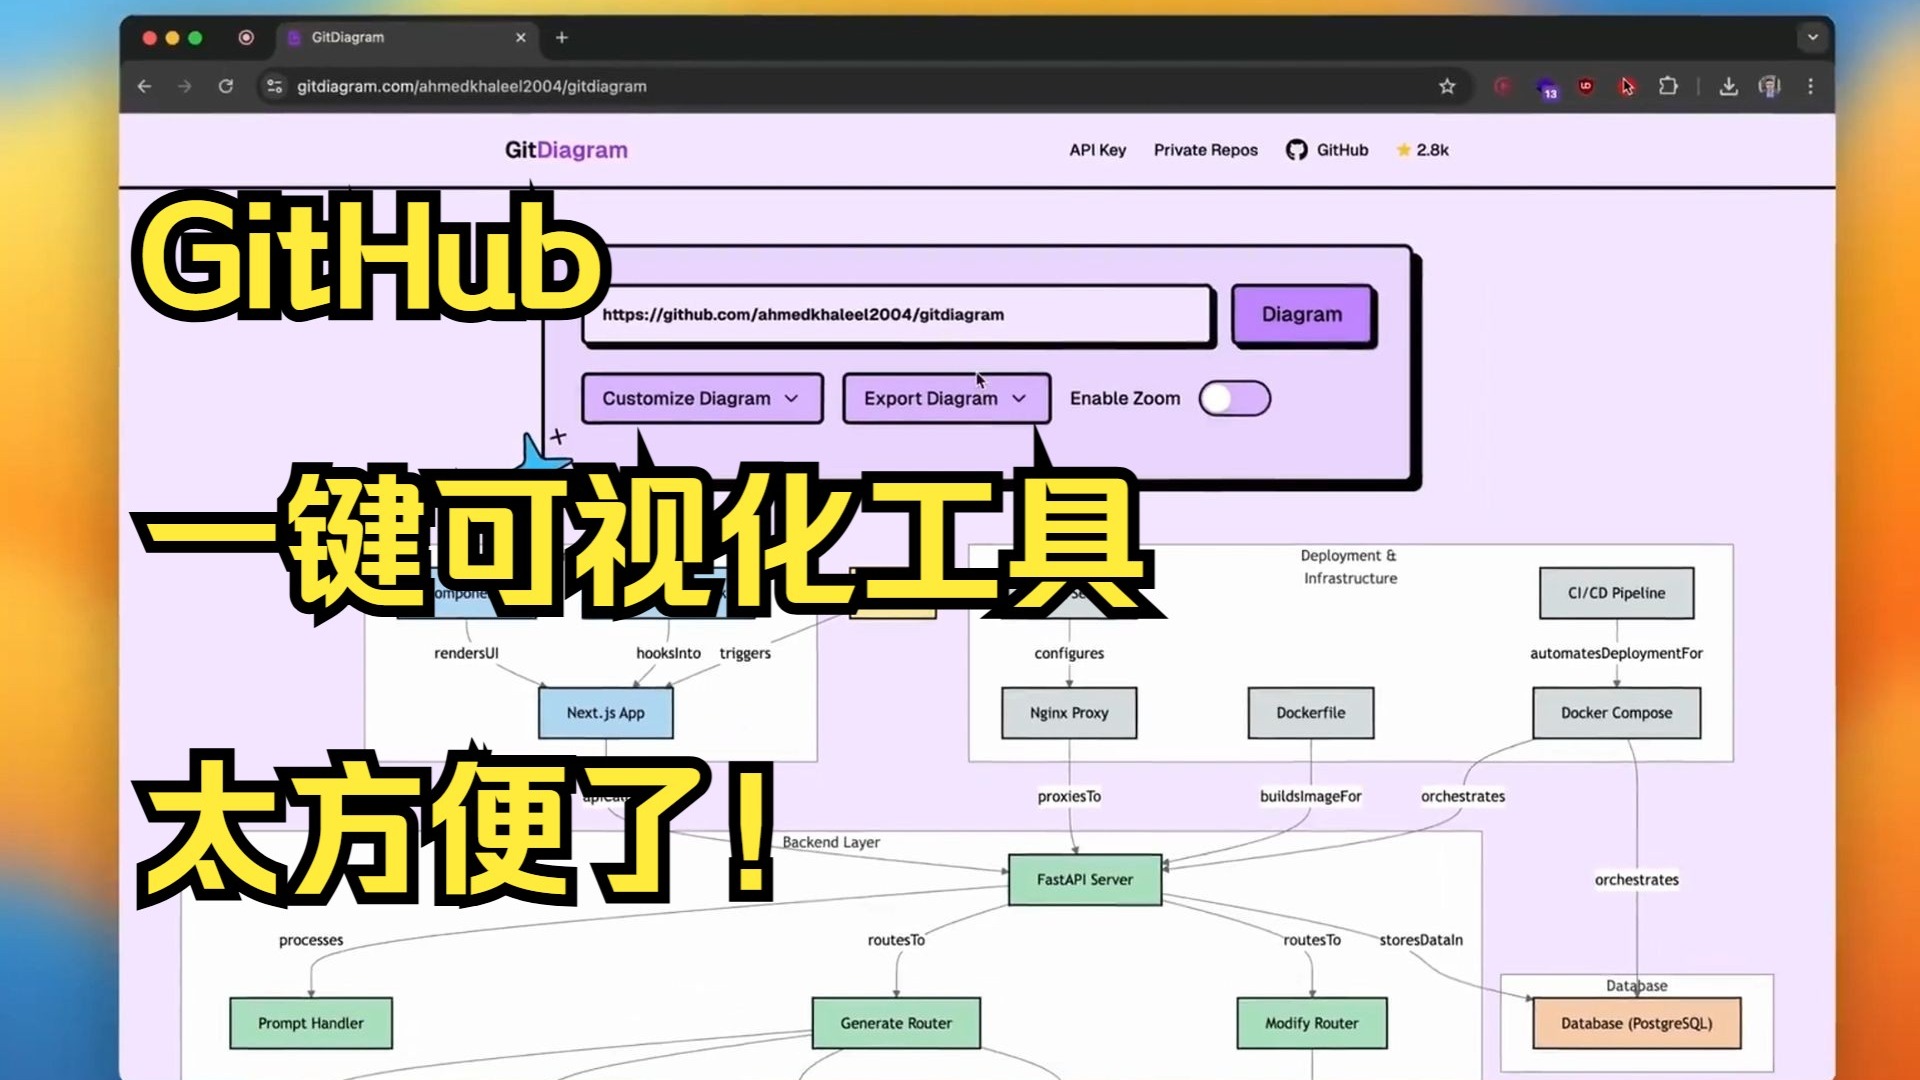Toggle the Enable Zoom switch

click(1234, 399)
